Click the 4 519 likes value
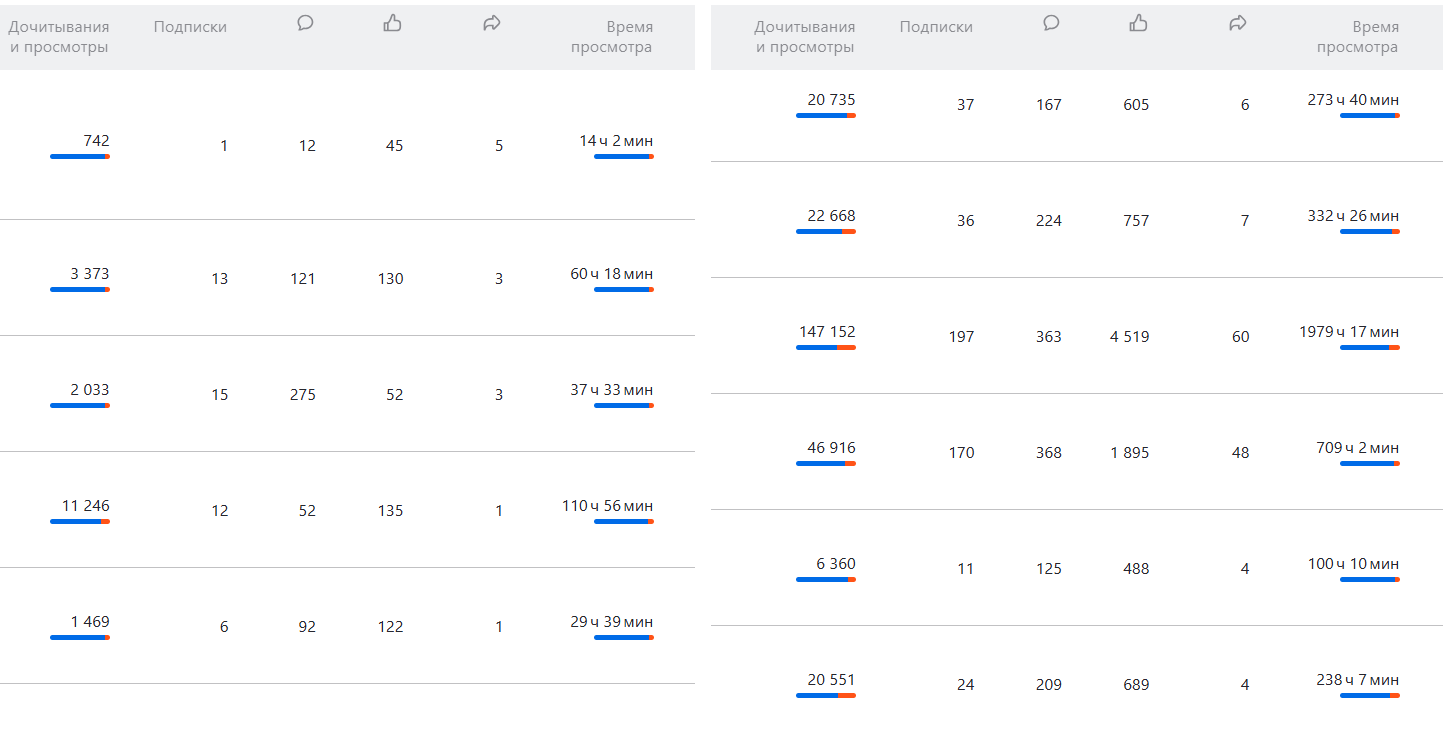 [1129, 337]
